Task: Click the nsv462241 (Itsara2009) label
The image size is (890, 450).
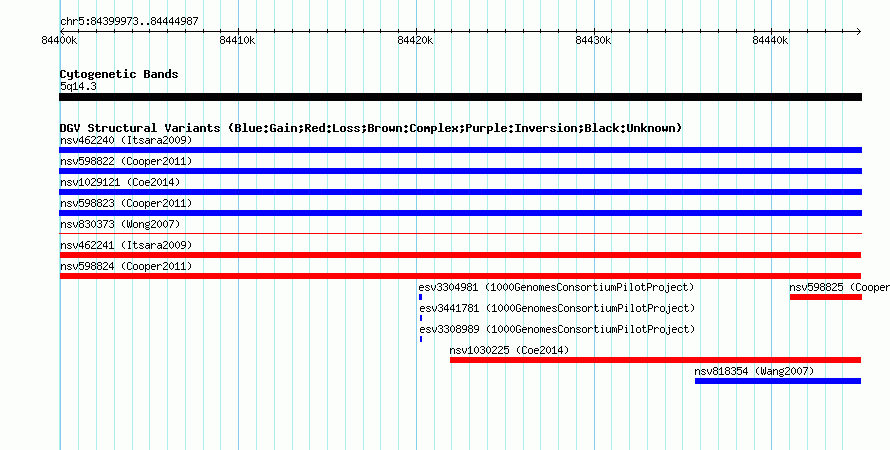Action: [126, 245]
